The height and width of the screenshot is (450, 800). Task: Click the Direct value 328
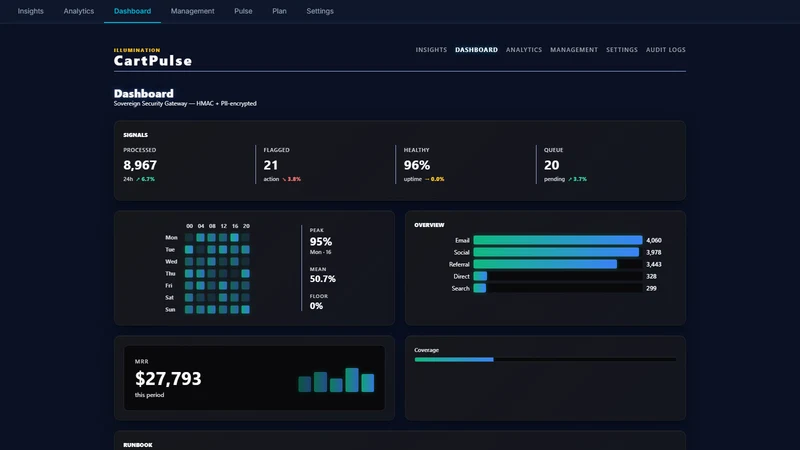point(651,276)
